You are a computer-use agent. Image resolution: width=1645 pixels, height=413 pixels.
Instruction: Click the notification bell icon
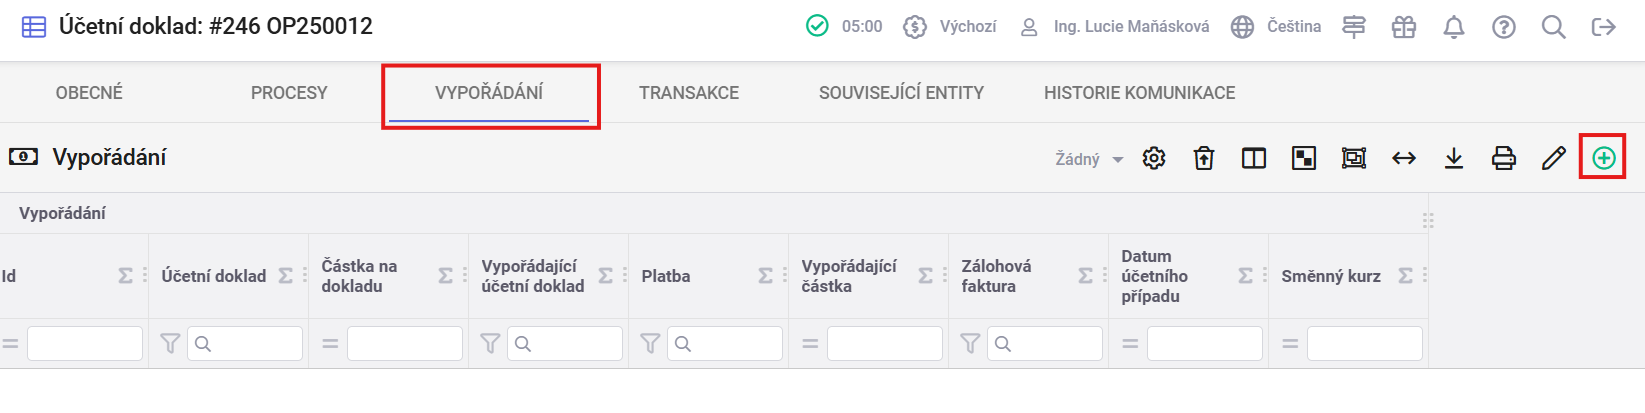click(1454, 27)
